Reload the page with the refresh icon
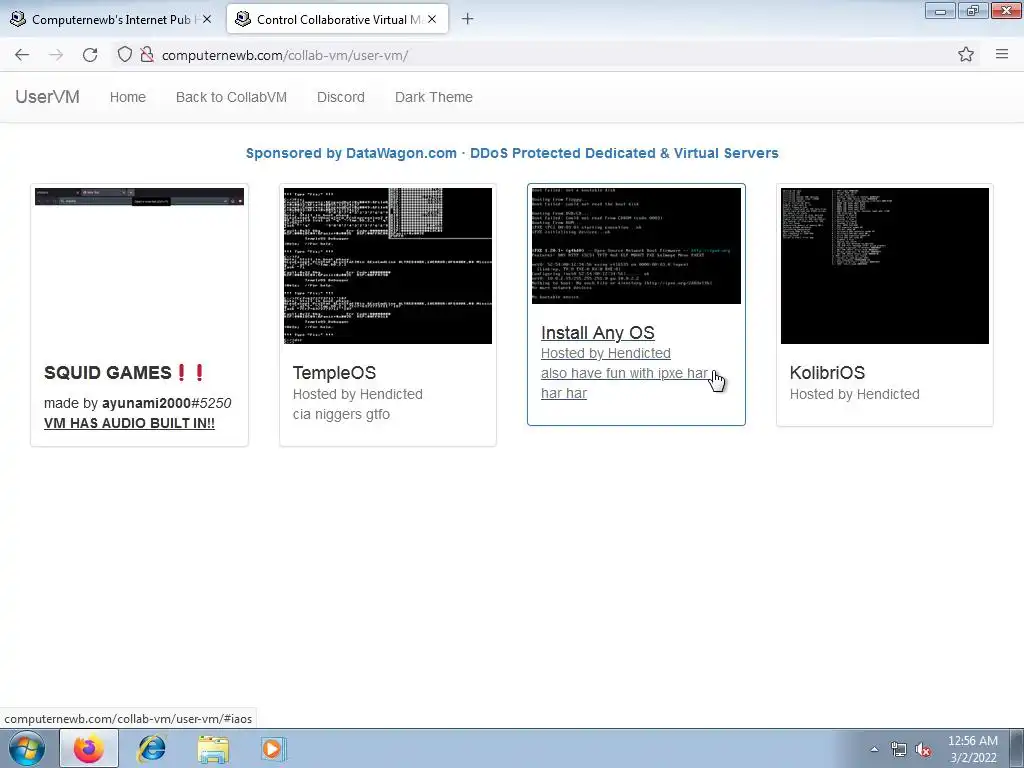The image size is (1024, 768). (90, 55)
